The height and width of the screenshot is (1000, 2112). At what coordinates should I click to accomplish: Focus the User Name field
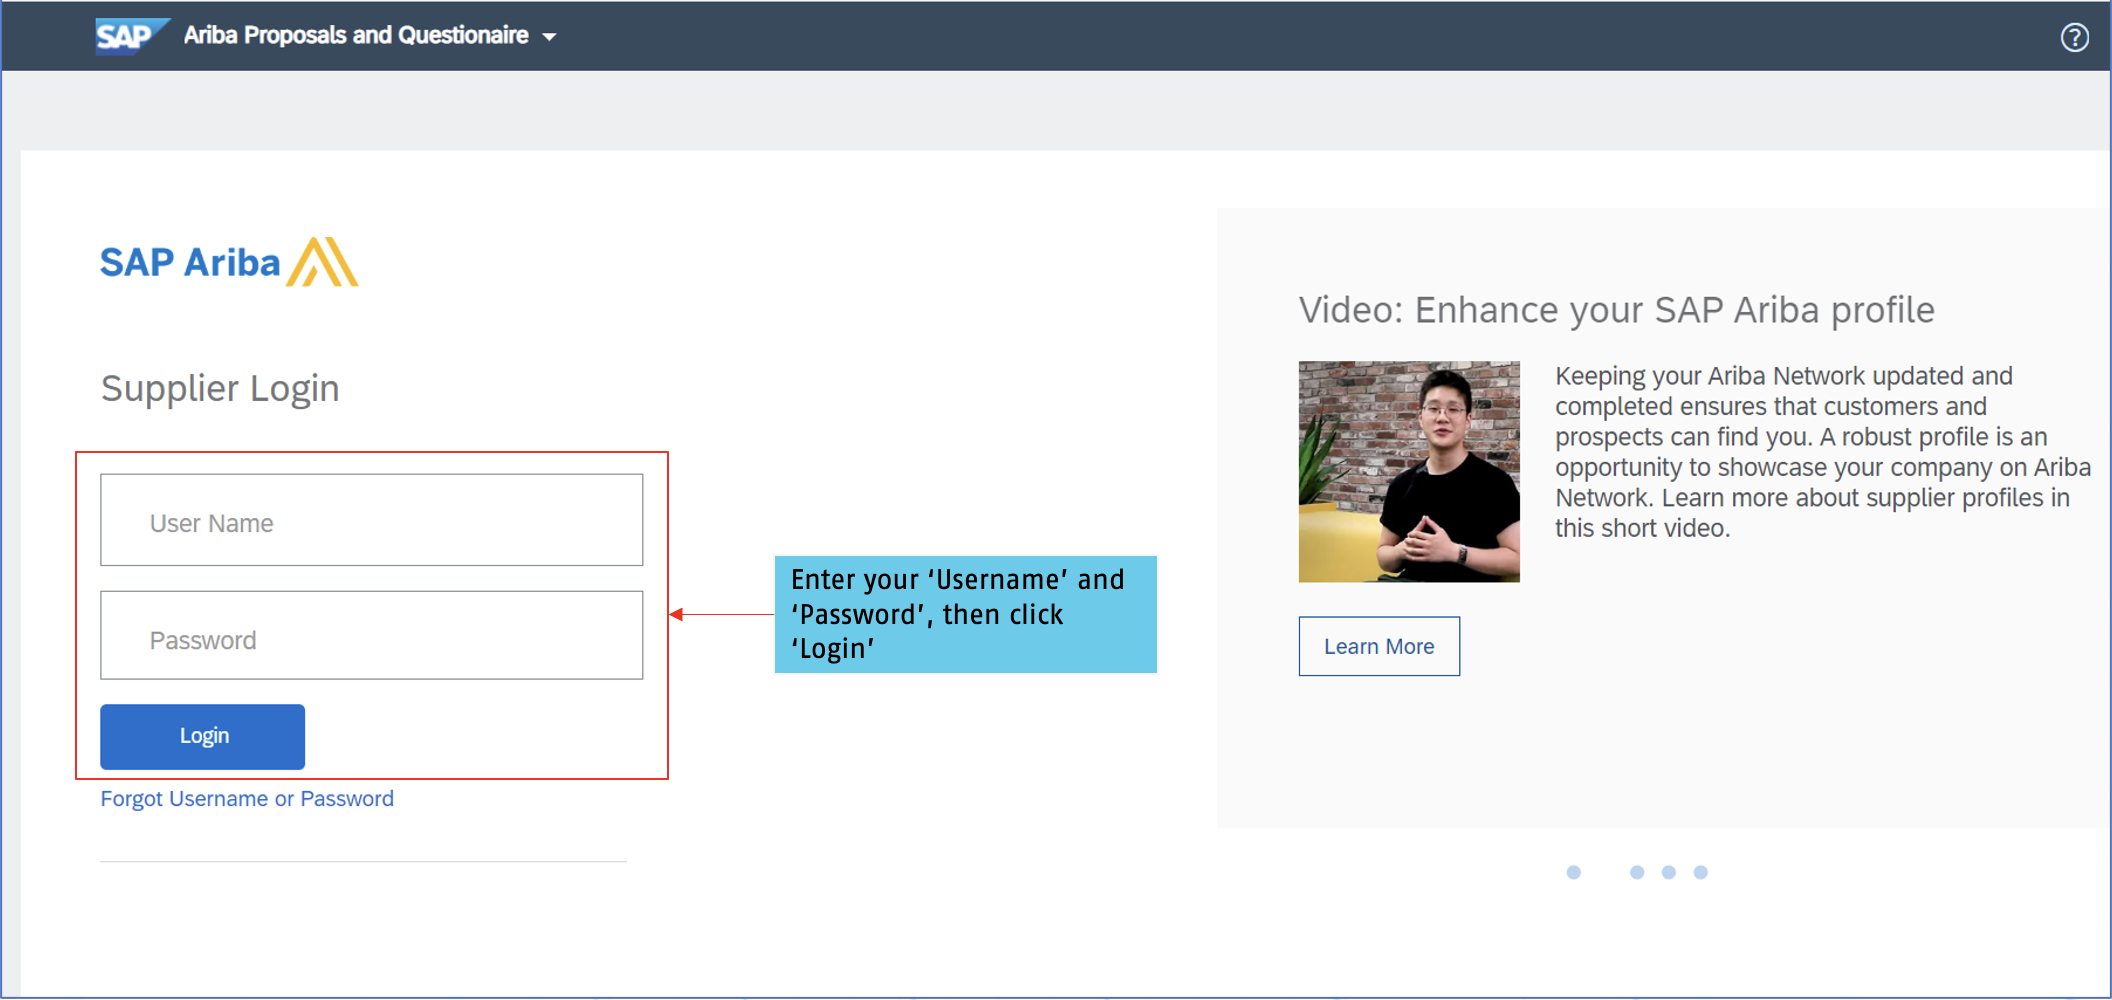371,520
